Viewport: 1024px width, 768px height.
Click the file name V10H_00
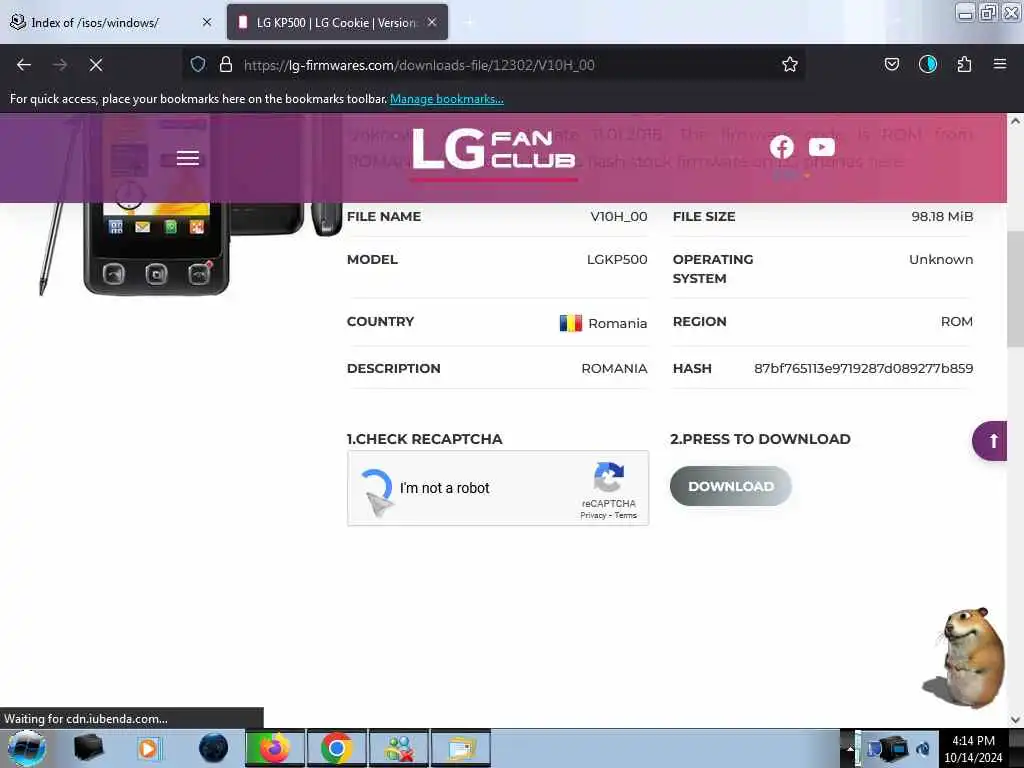point(618,217)
